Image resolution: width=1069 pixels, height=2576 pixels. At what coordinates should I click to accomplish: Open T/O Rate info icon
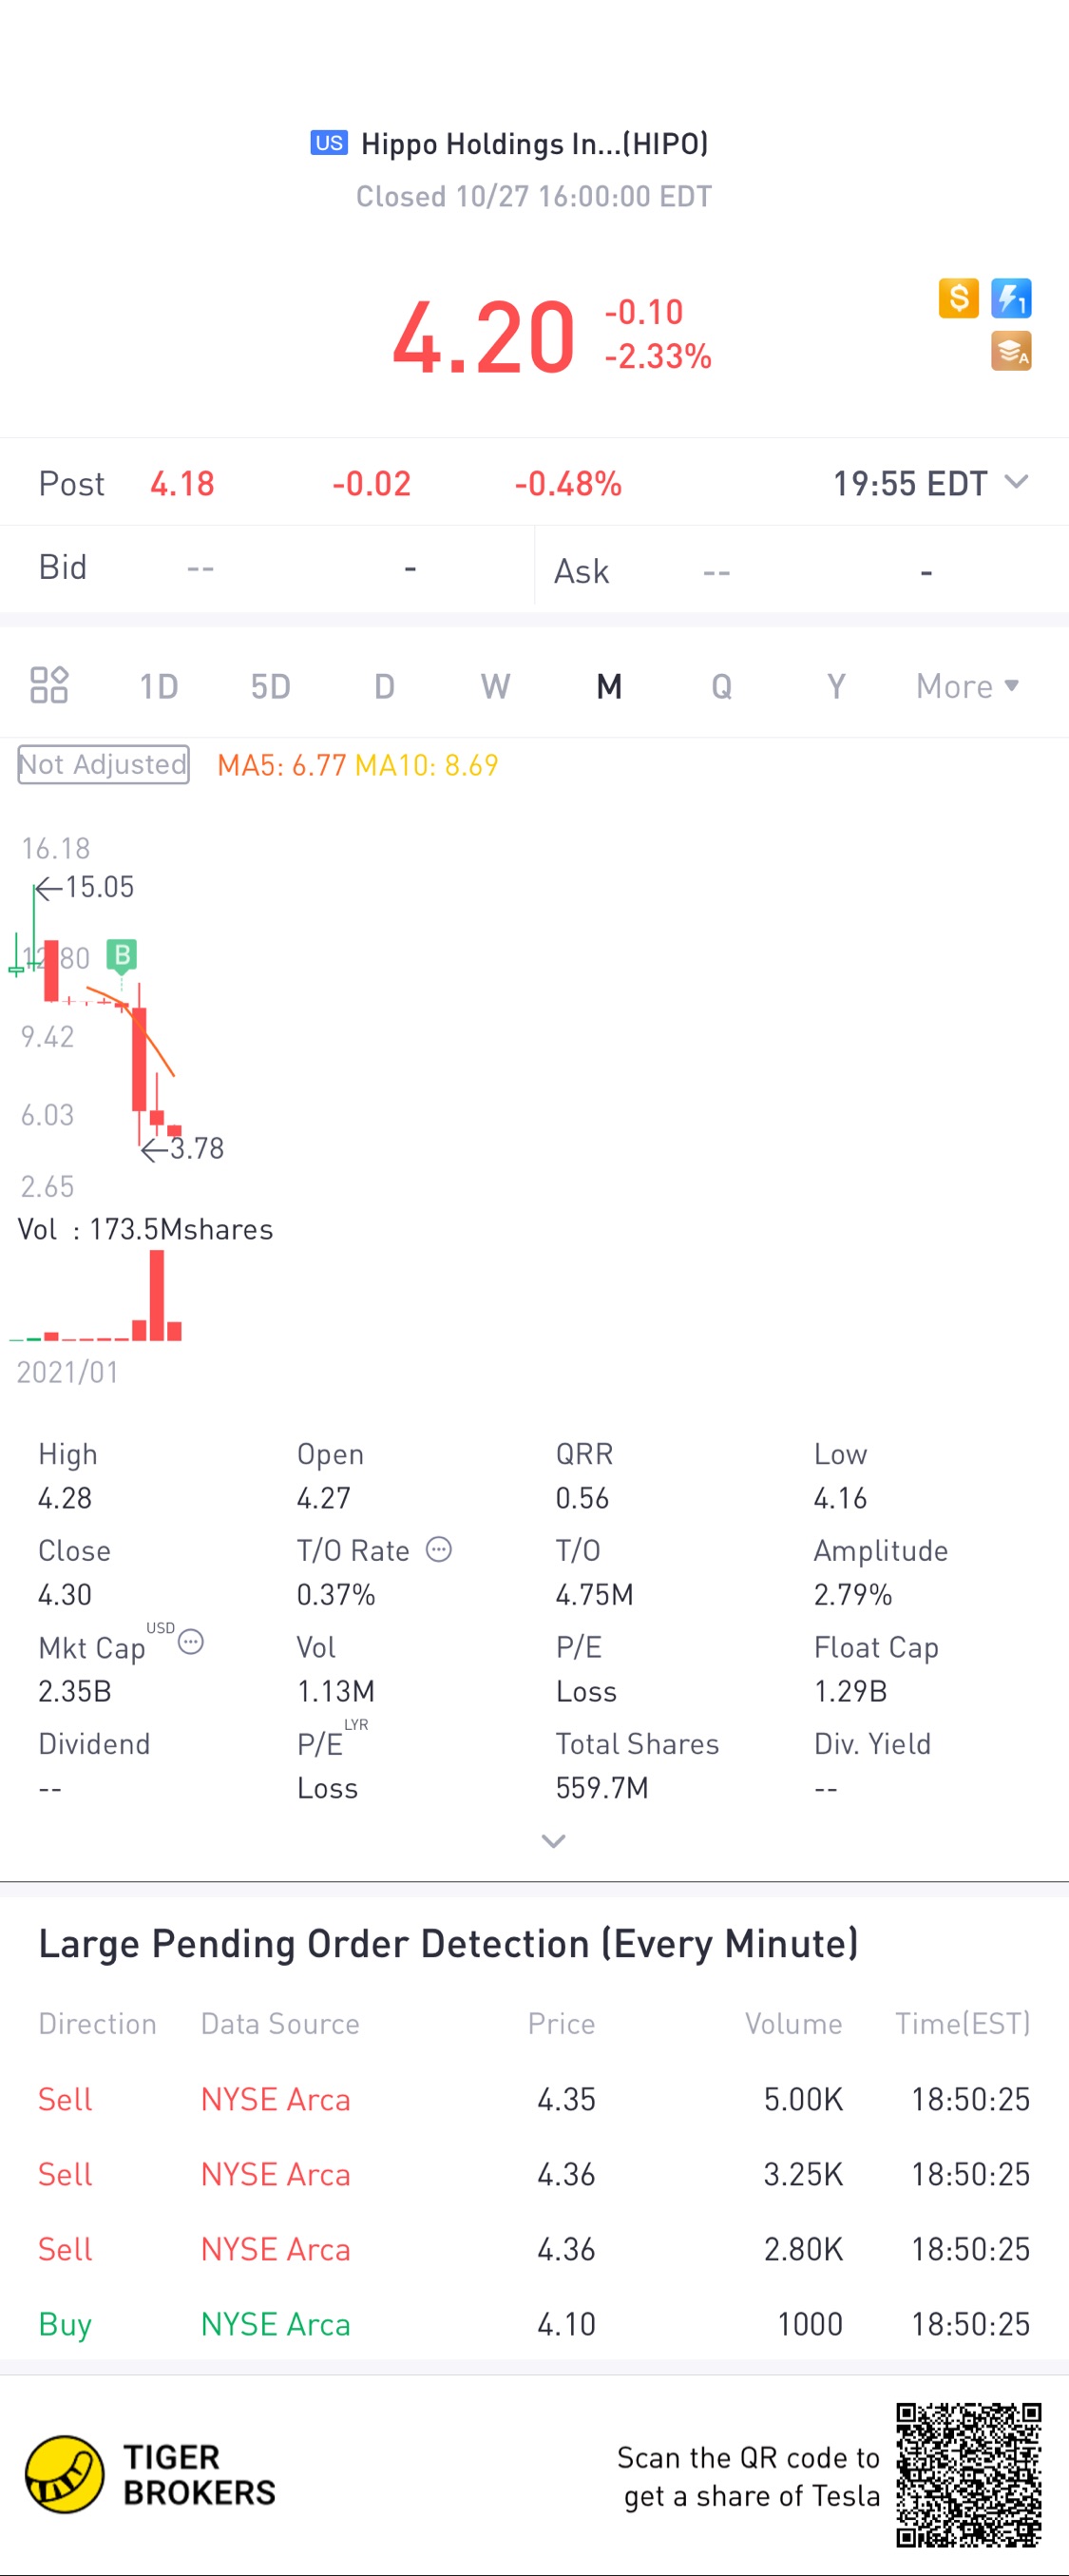[x=439, y=1549]
